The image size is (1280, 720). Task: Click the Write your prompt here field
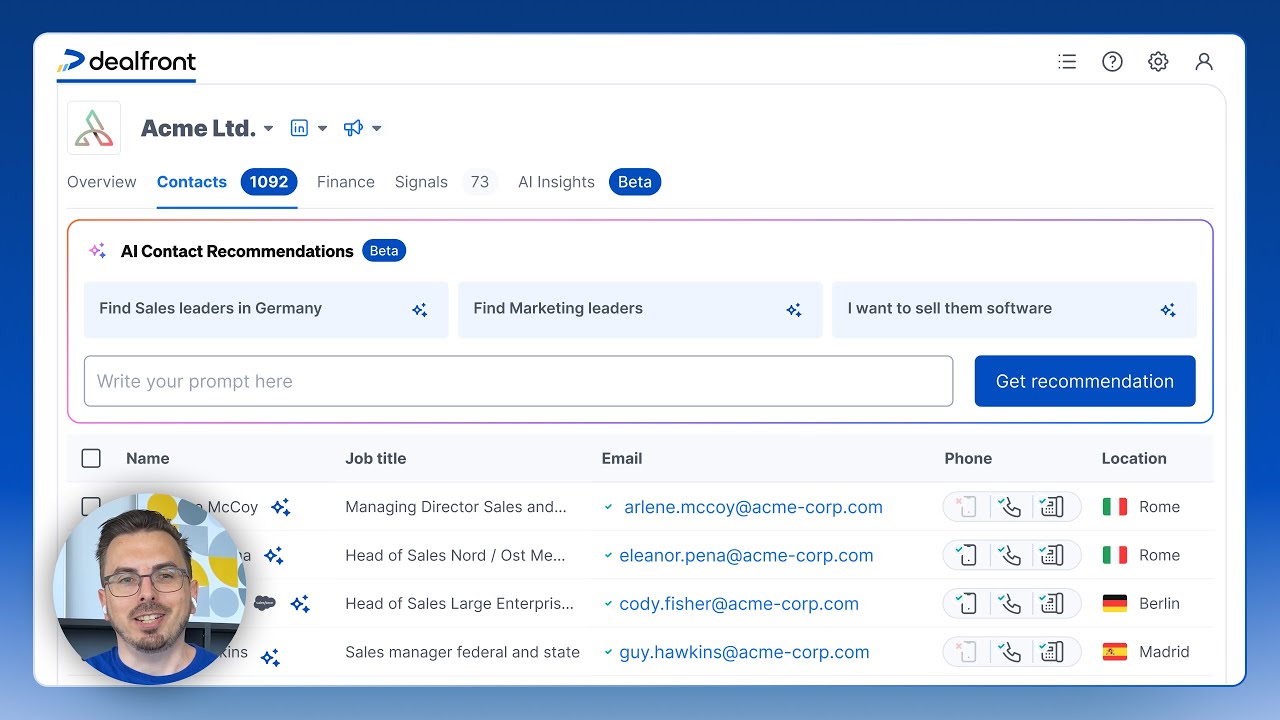[x=518, y=381]
